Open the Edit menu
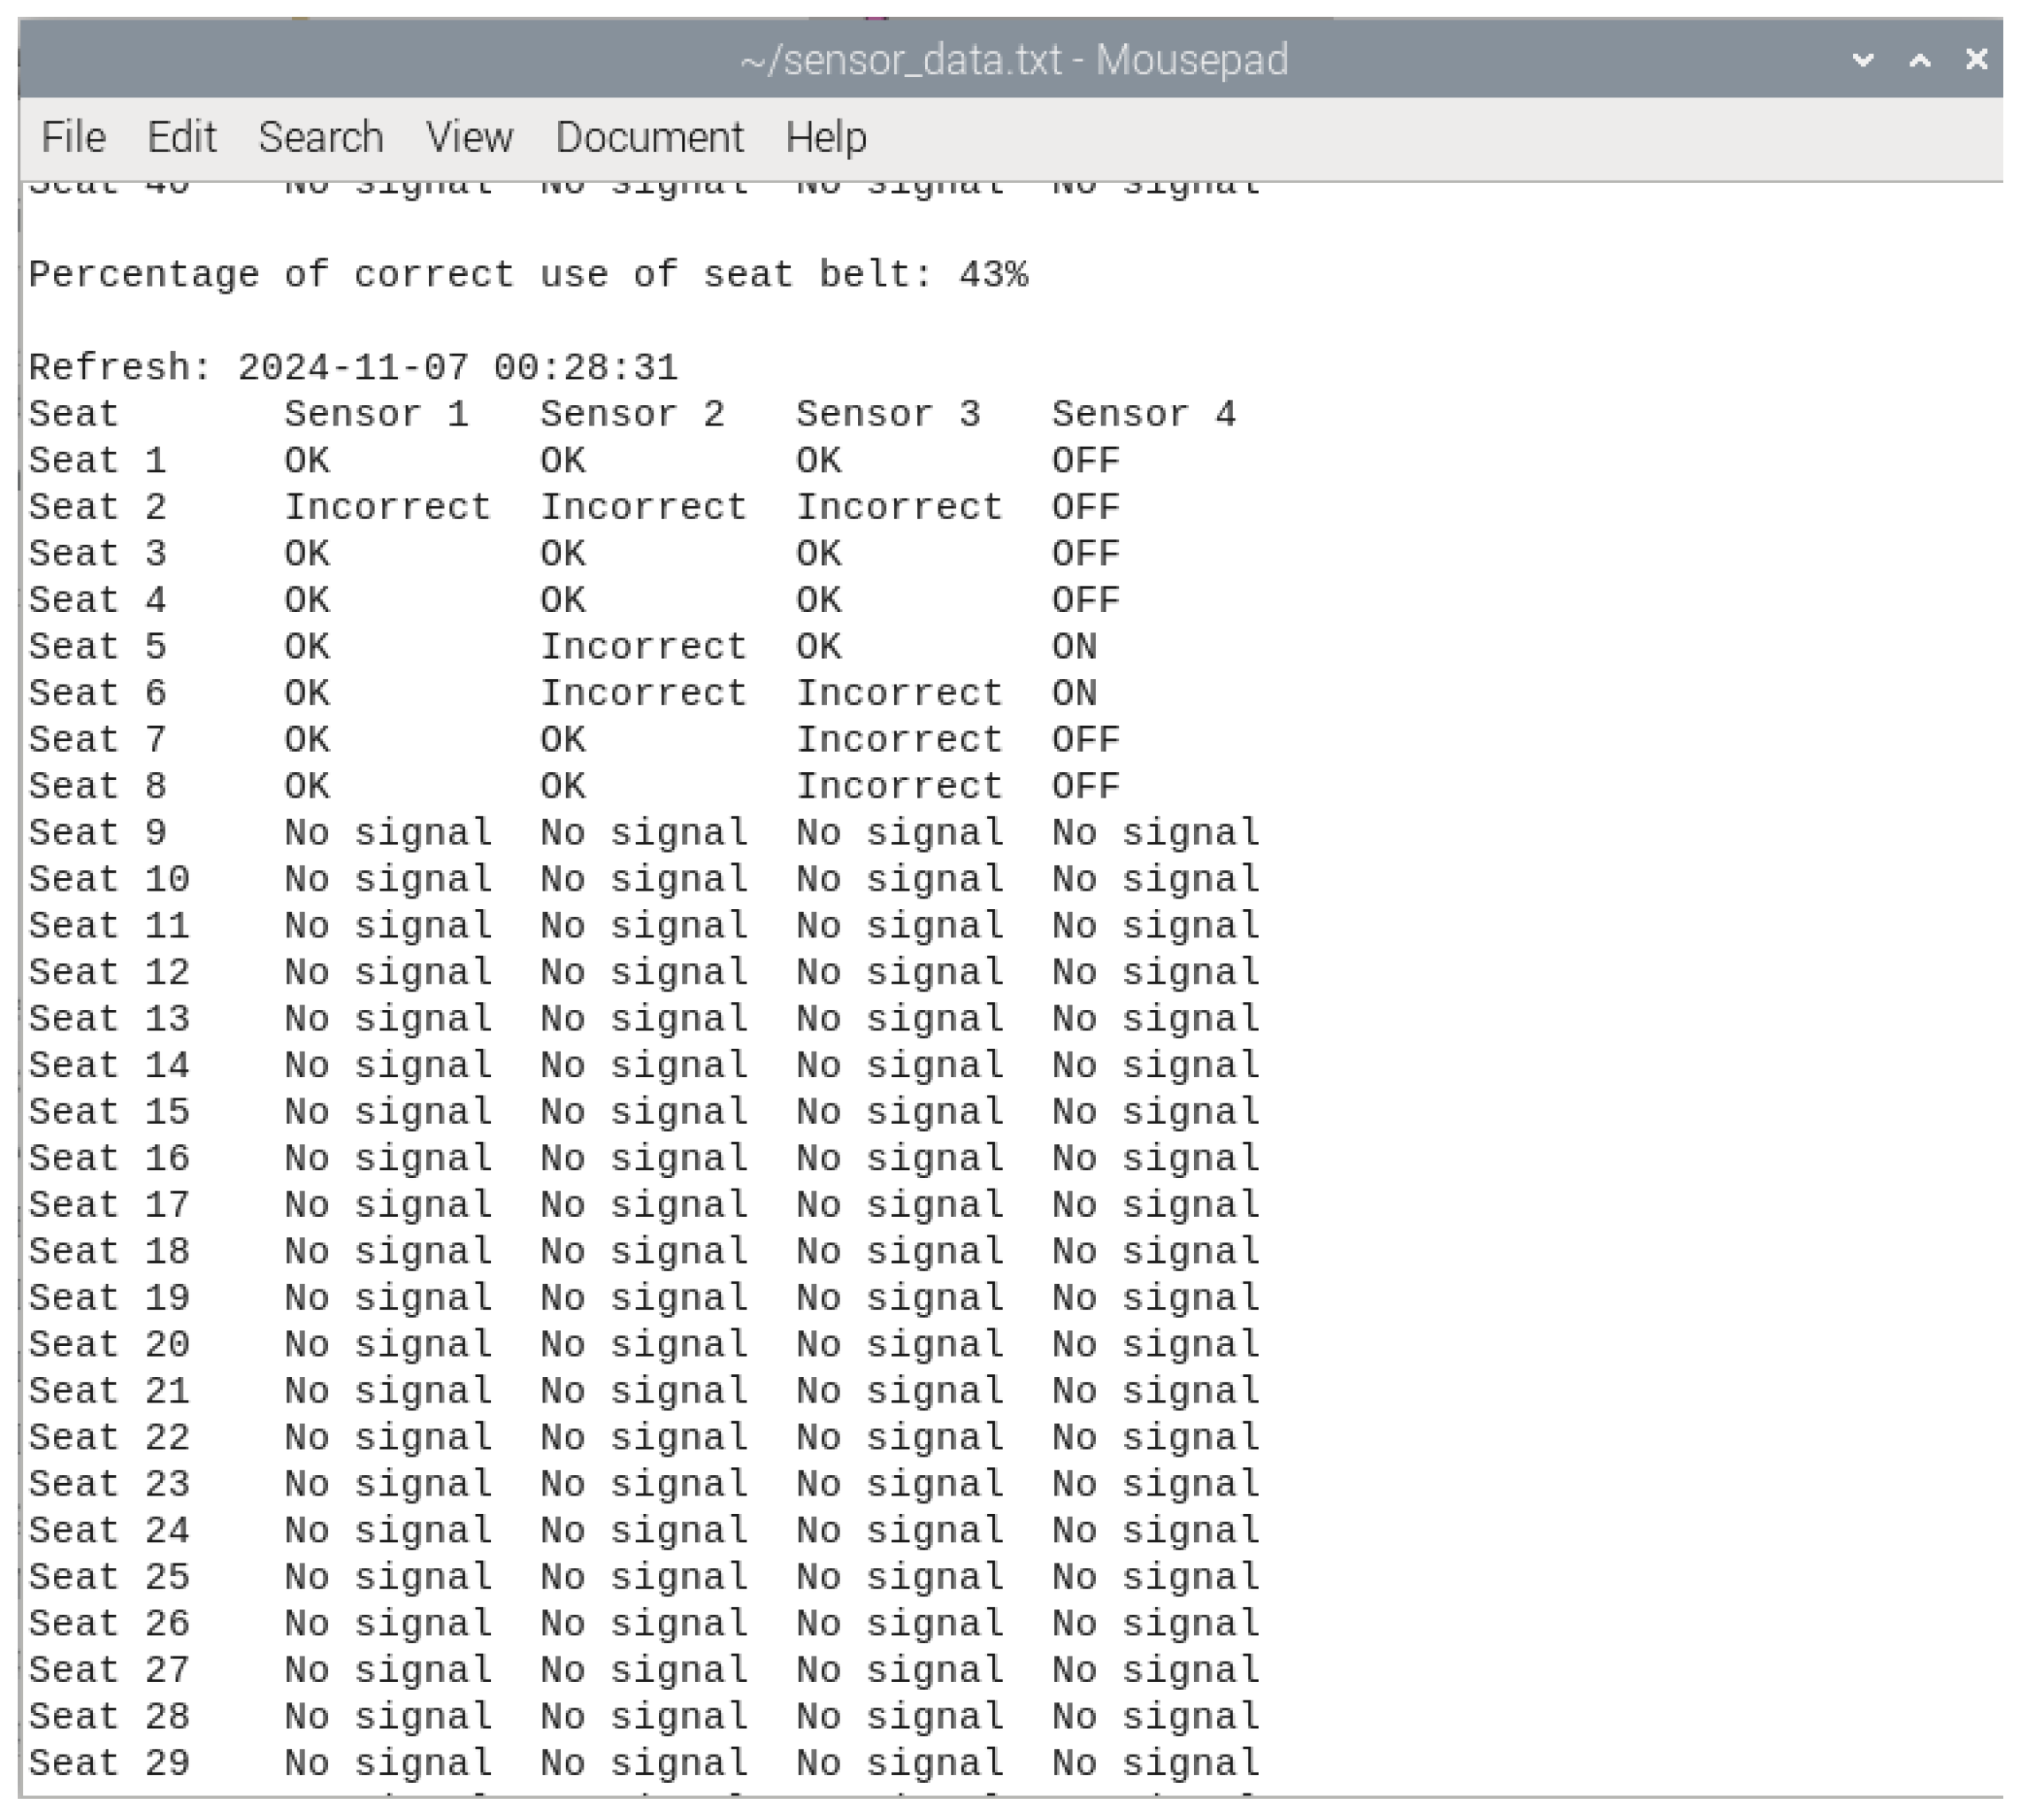This screenshot has height=1820, width=2021. 183,137
